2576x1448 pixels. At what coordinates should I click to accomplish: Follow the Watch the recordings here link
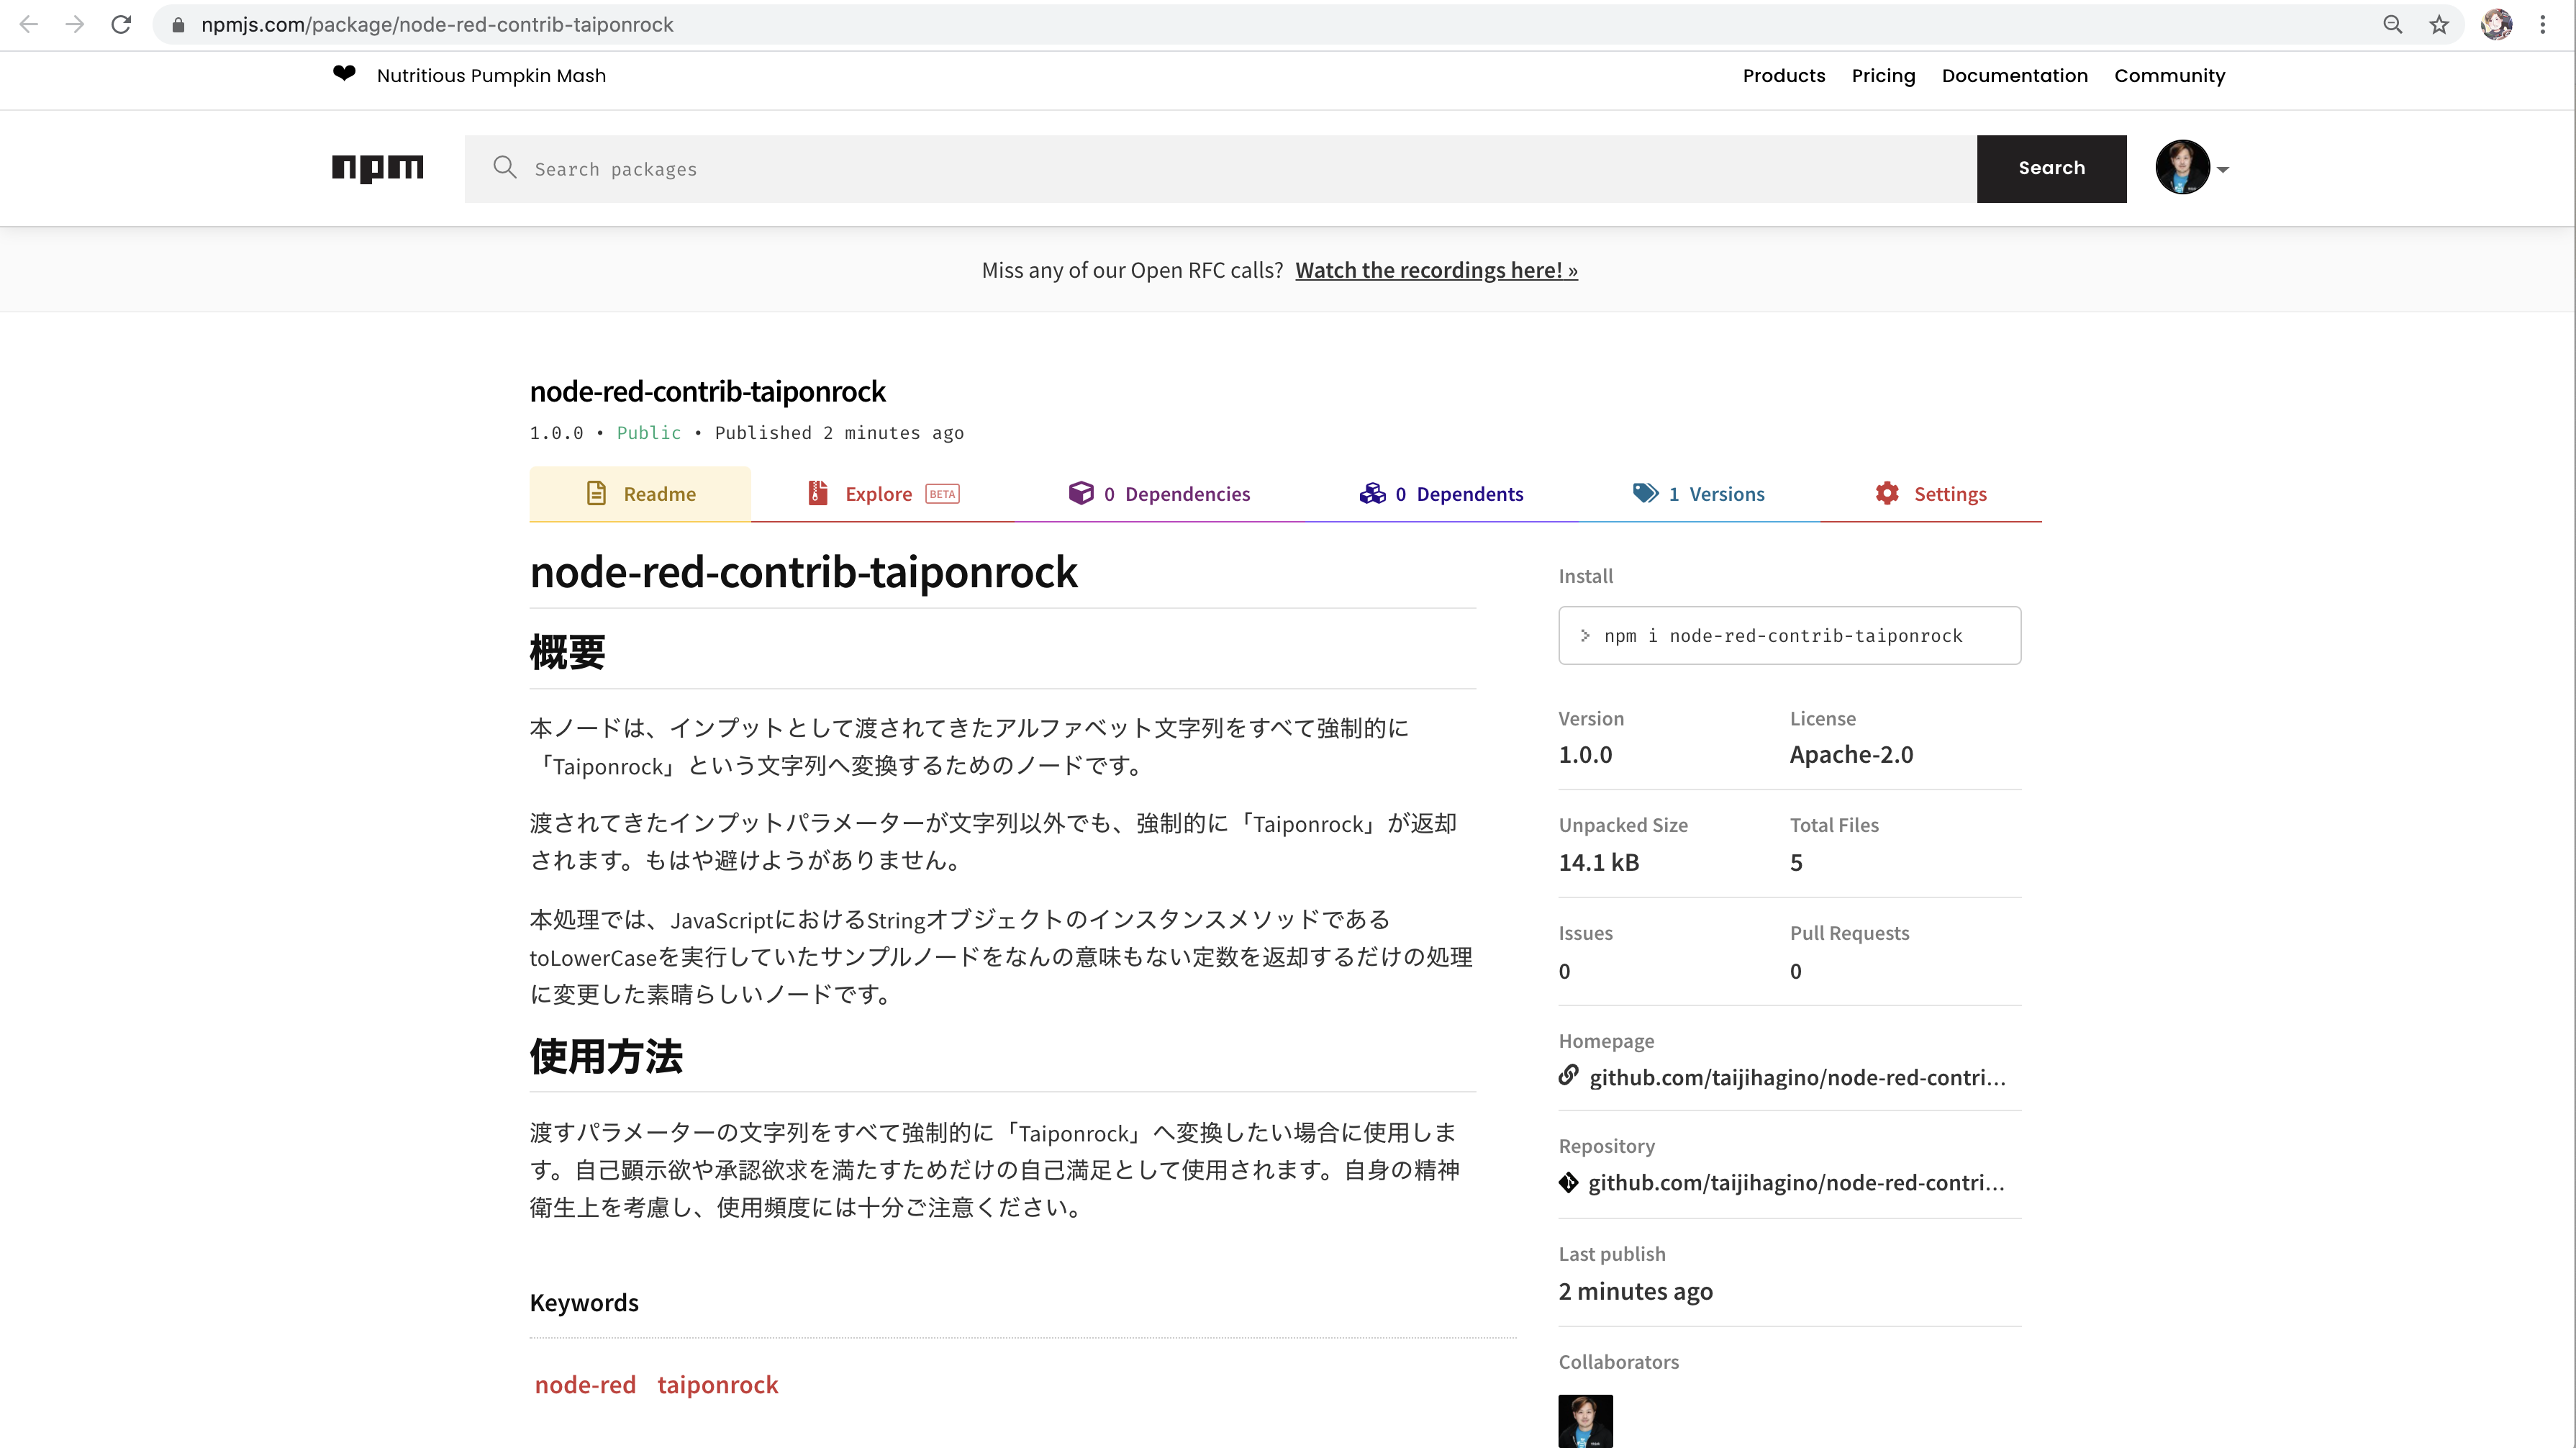point(1436,270)
